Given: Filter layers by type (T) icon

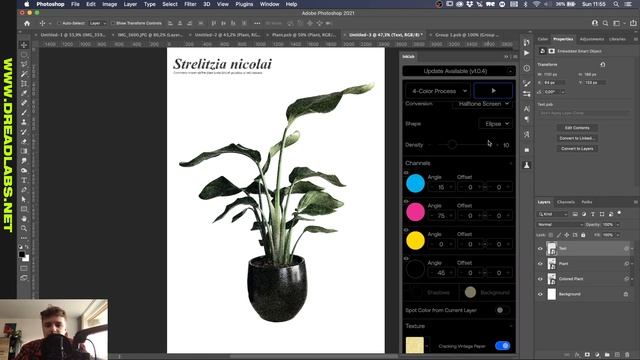Looking at the screenshot, I should (593, 214).
